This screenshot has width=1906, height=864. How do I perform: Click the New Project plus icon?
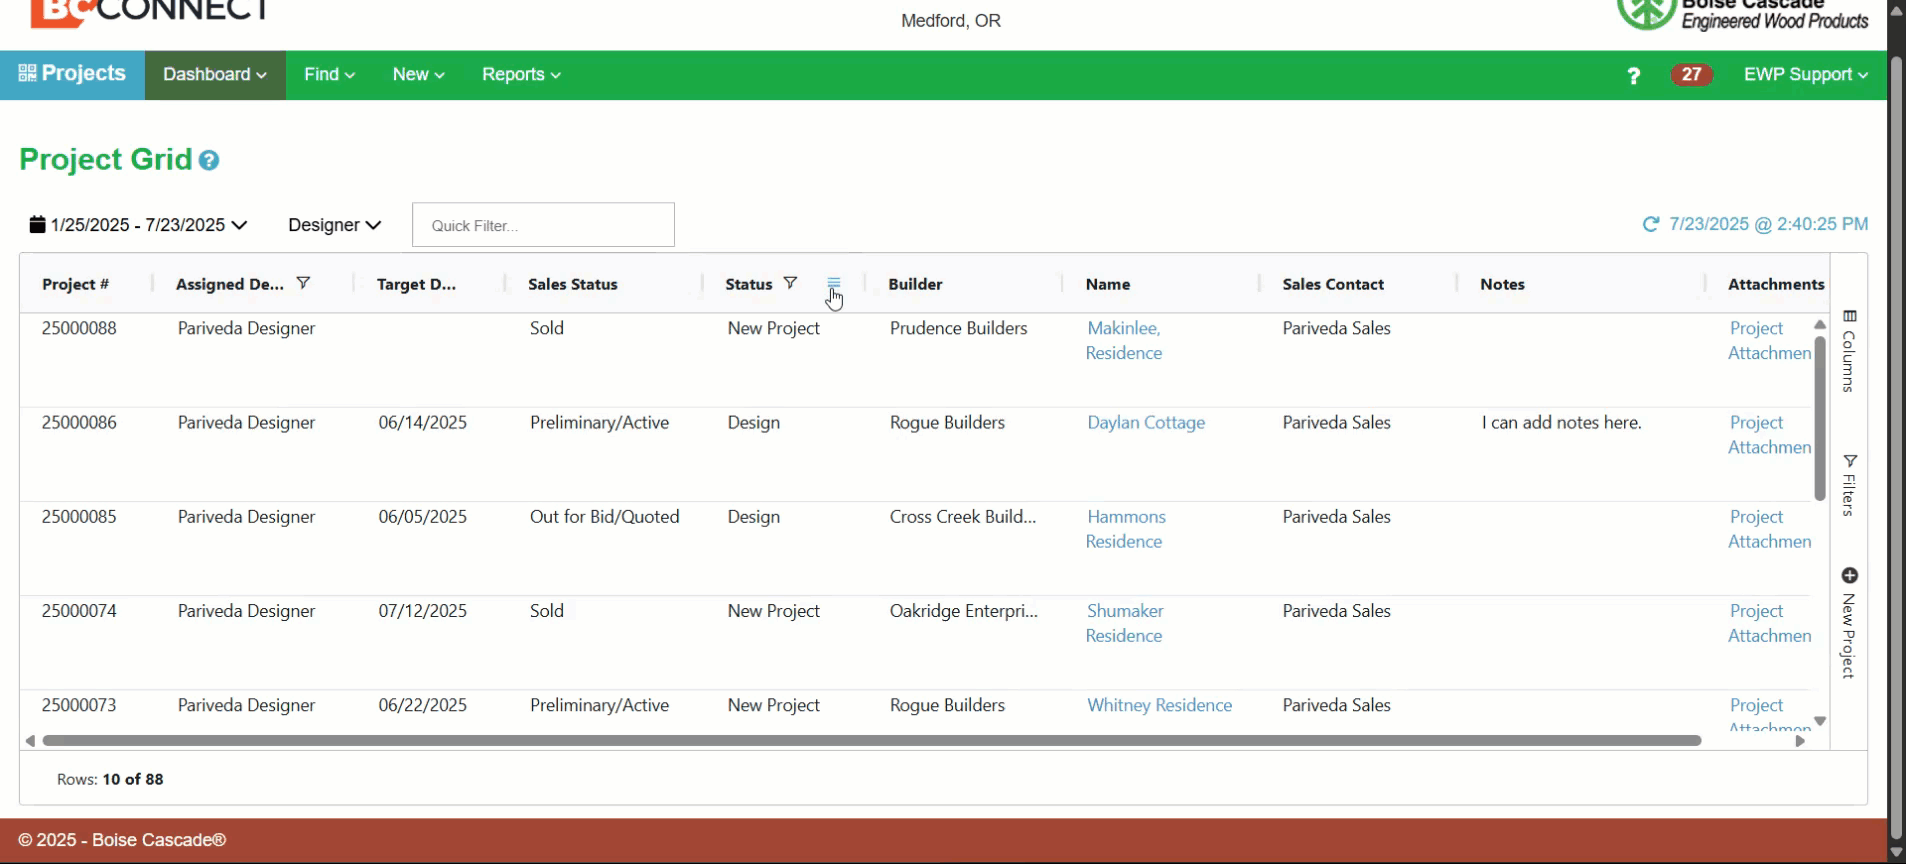click(1849, 575)
